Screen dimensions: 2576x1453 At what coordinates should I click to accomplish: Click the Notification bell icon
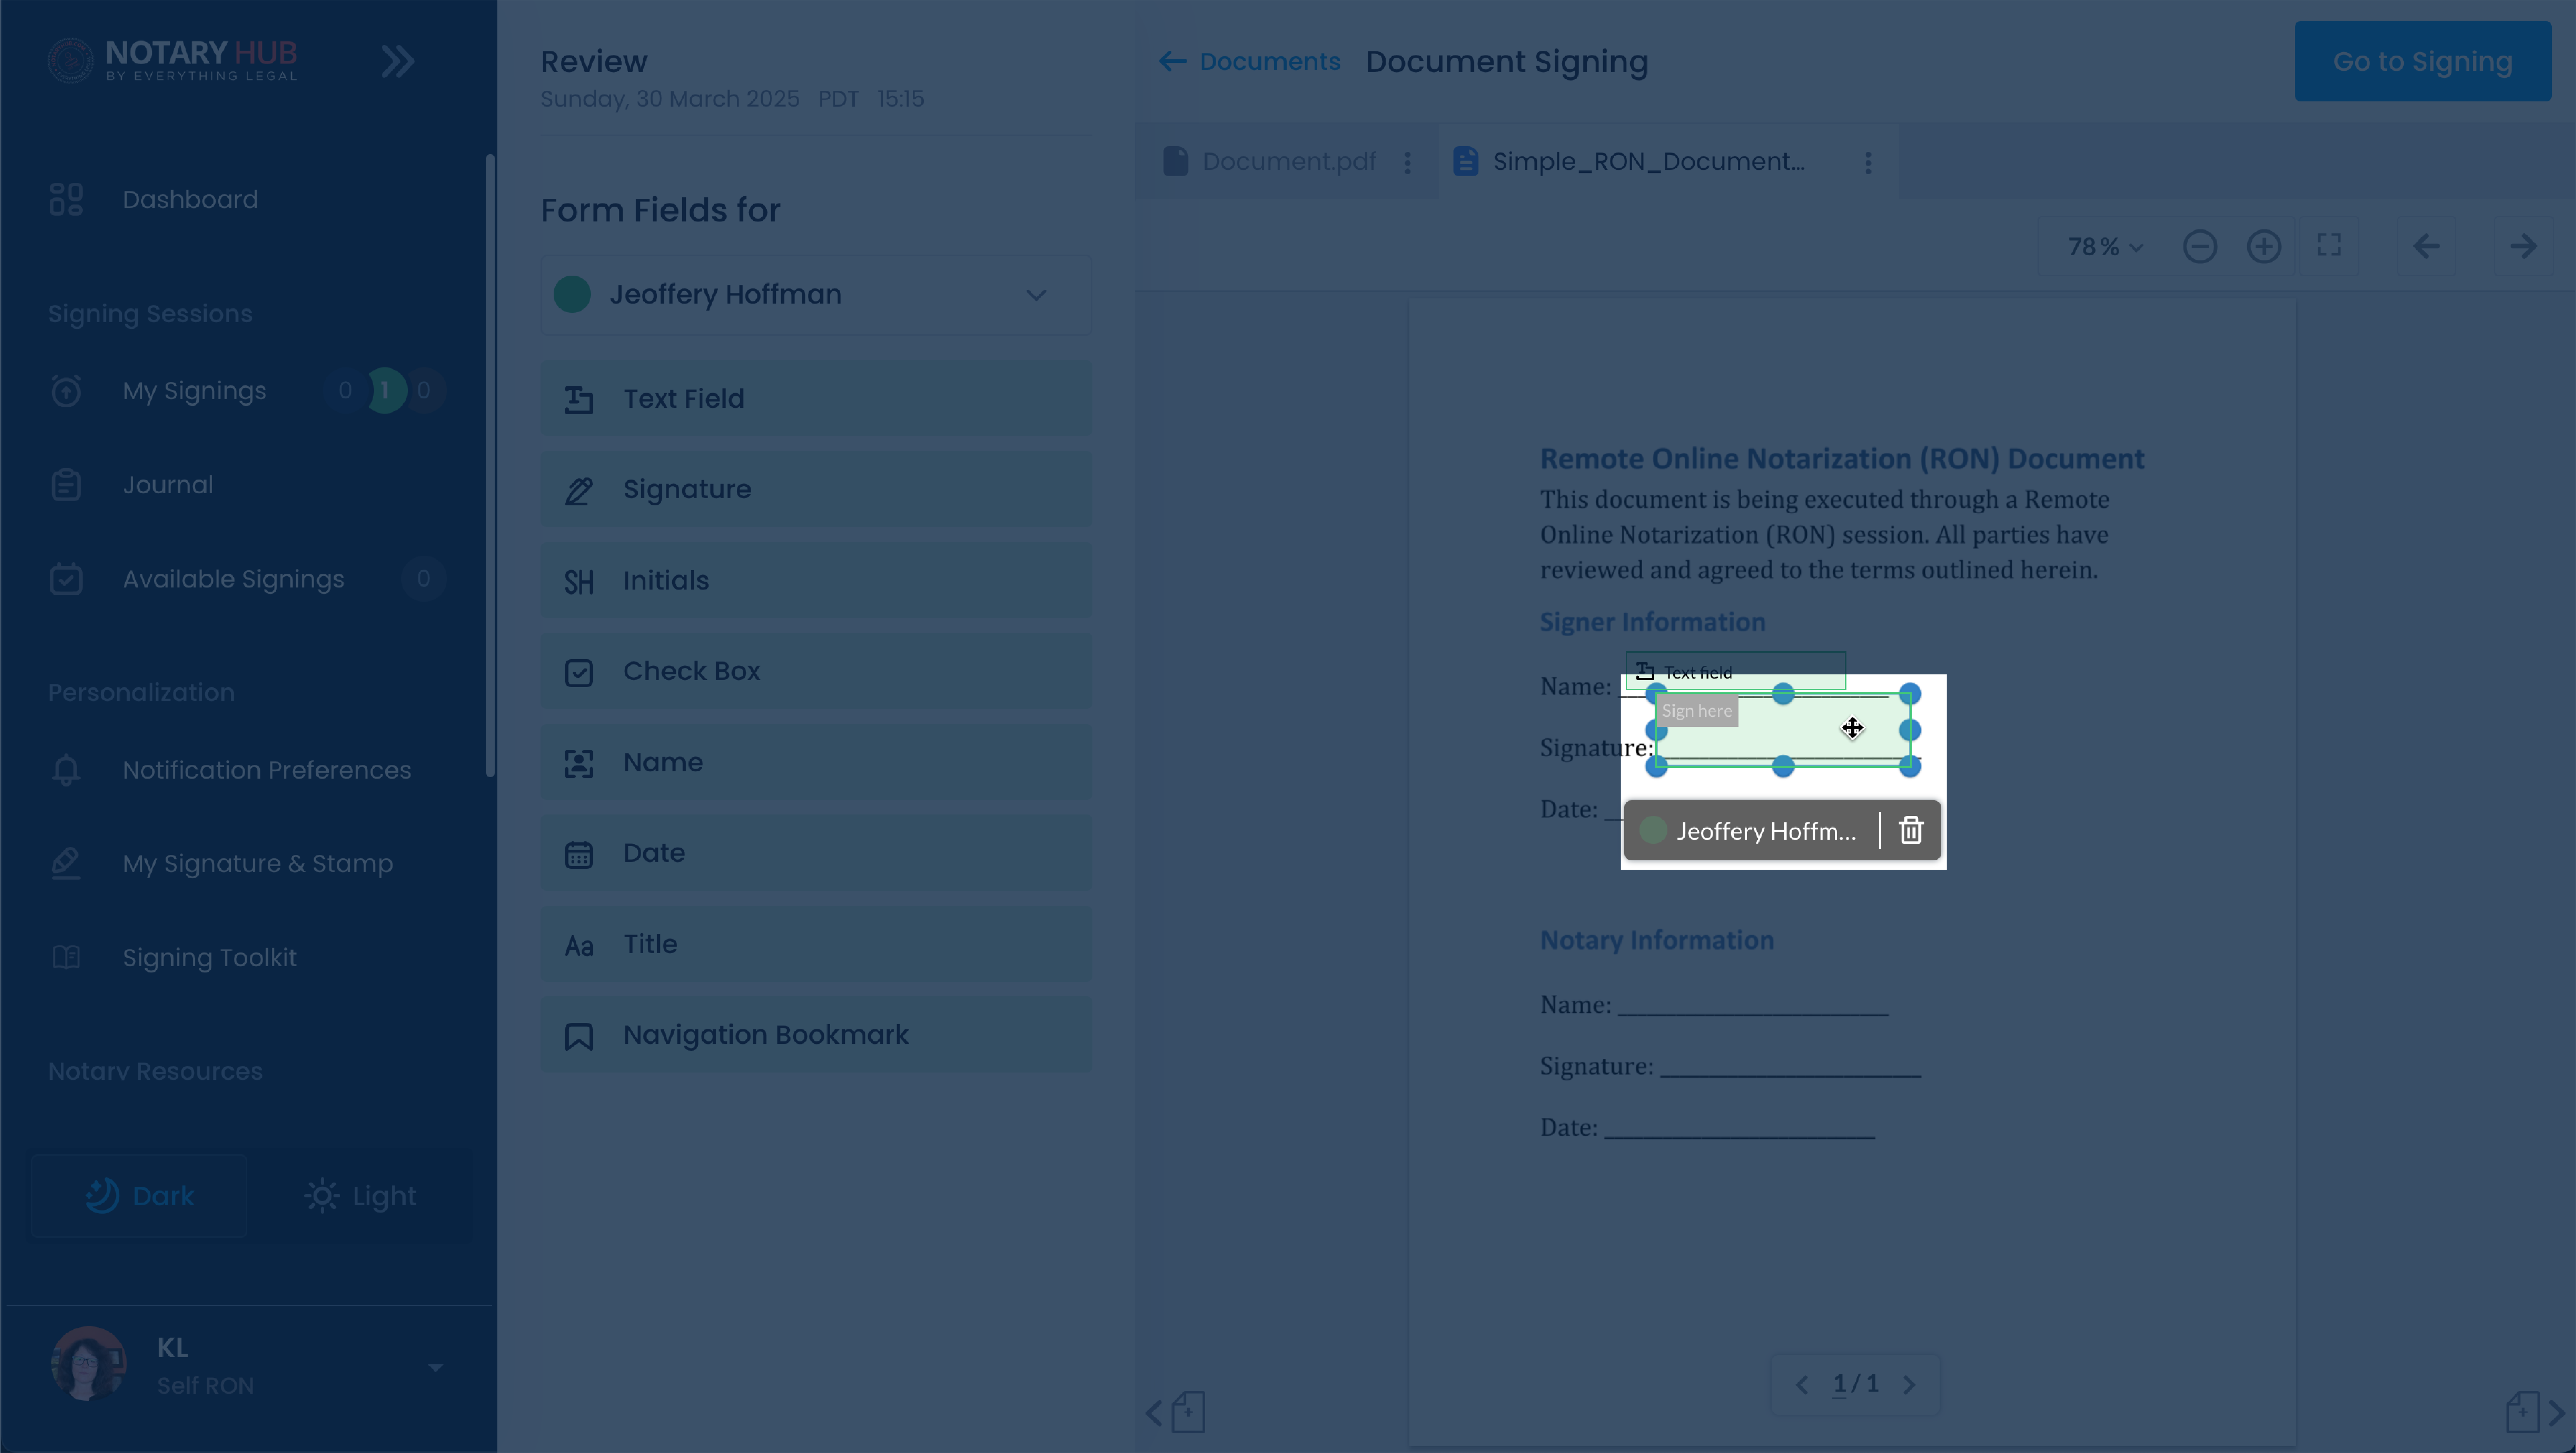pyautogui.click(x=66, y=770)
